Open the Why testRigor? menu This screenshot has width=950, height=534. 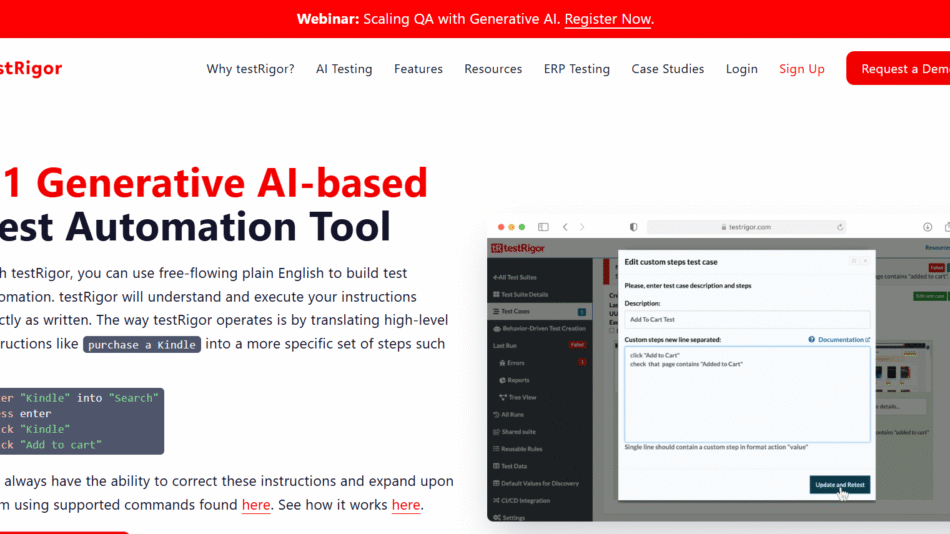click(x=250, y=69)
